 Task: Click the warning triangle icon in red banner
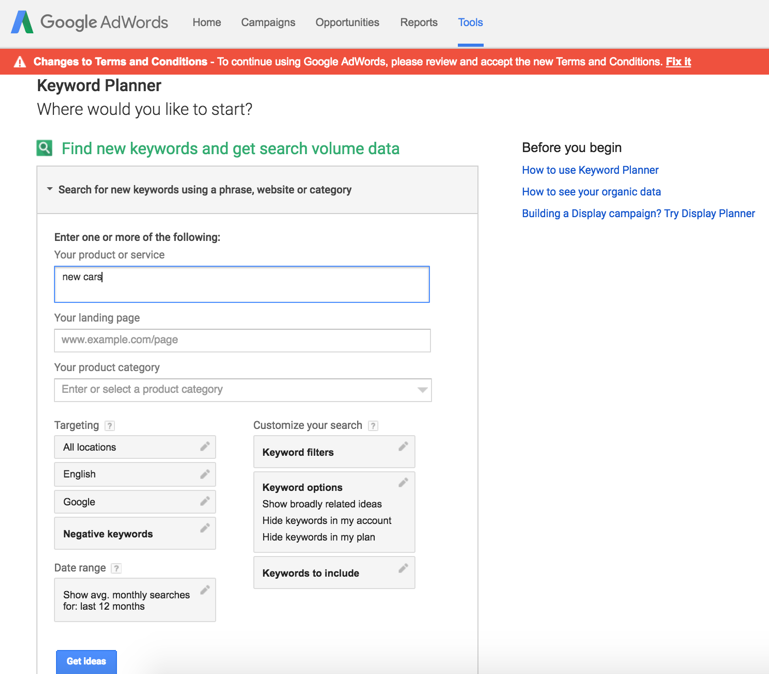20,62
